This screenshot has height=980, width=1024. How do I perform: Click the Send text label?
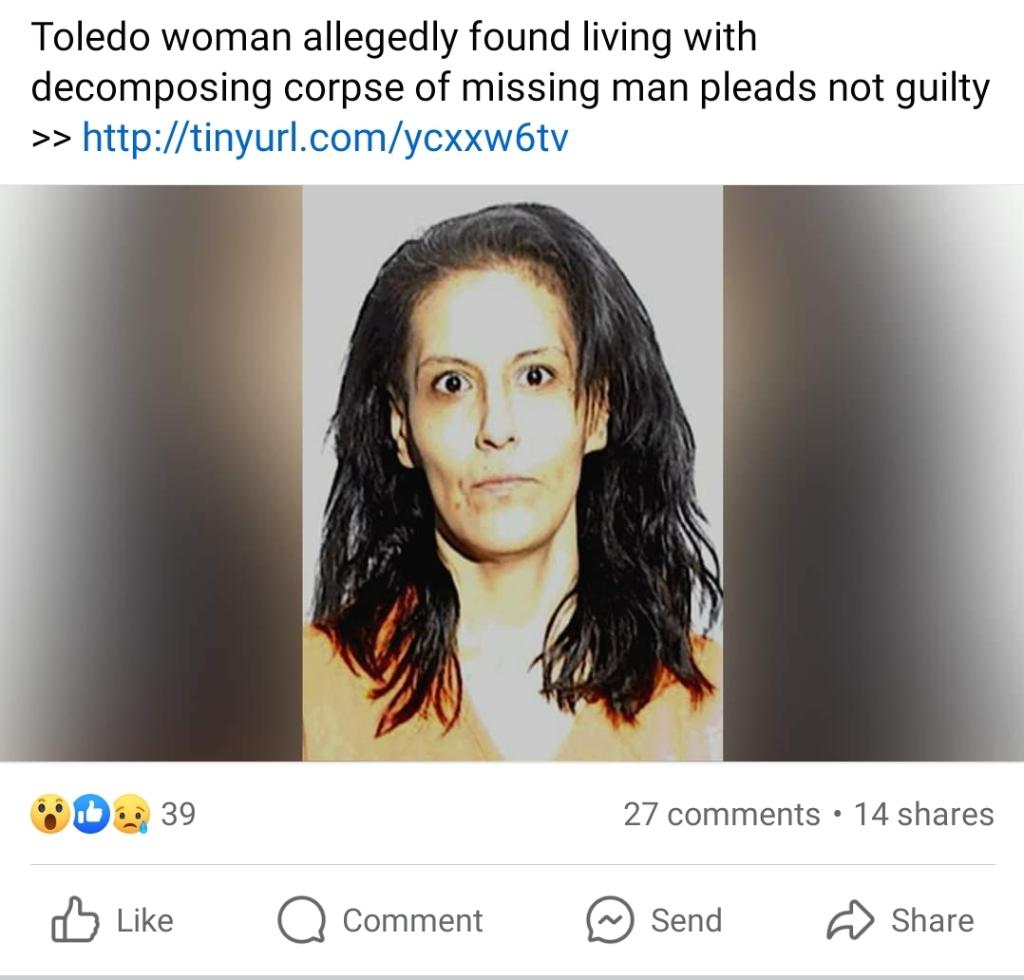(x=686, y=921)
